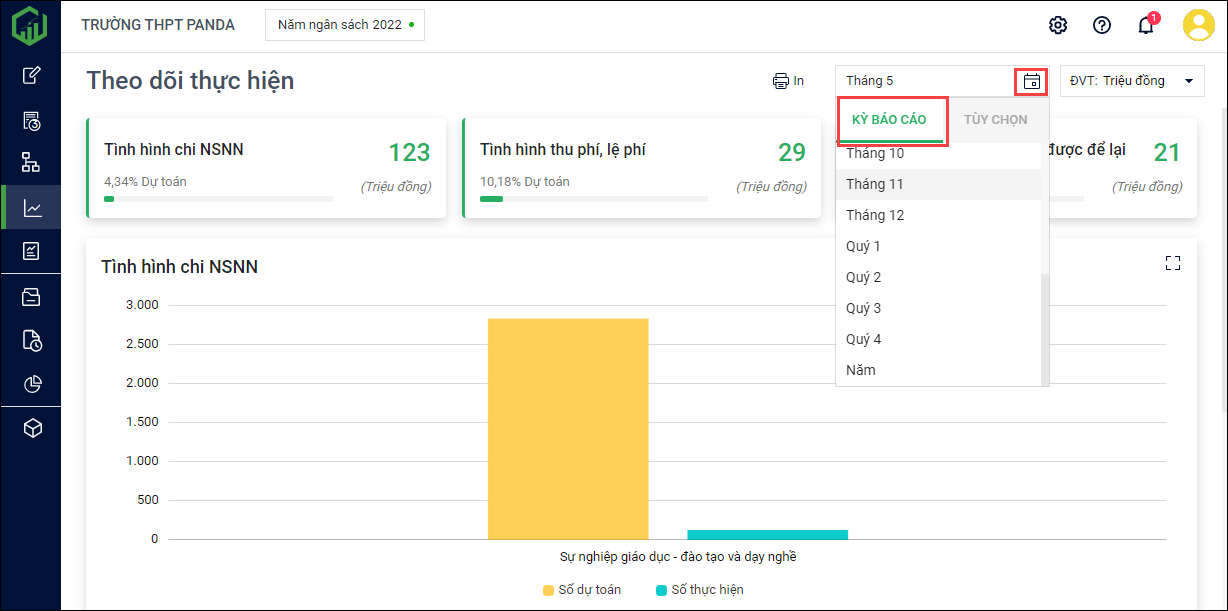Switch to the TÙY CHỌN tab
Screen dimensions: 1228x611
pos(995,120)
